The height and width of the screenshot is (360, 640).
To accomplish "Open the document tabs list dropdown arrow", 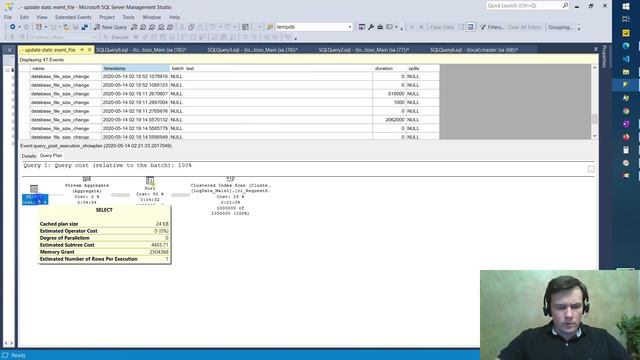I will click(x=596, y=49).
